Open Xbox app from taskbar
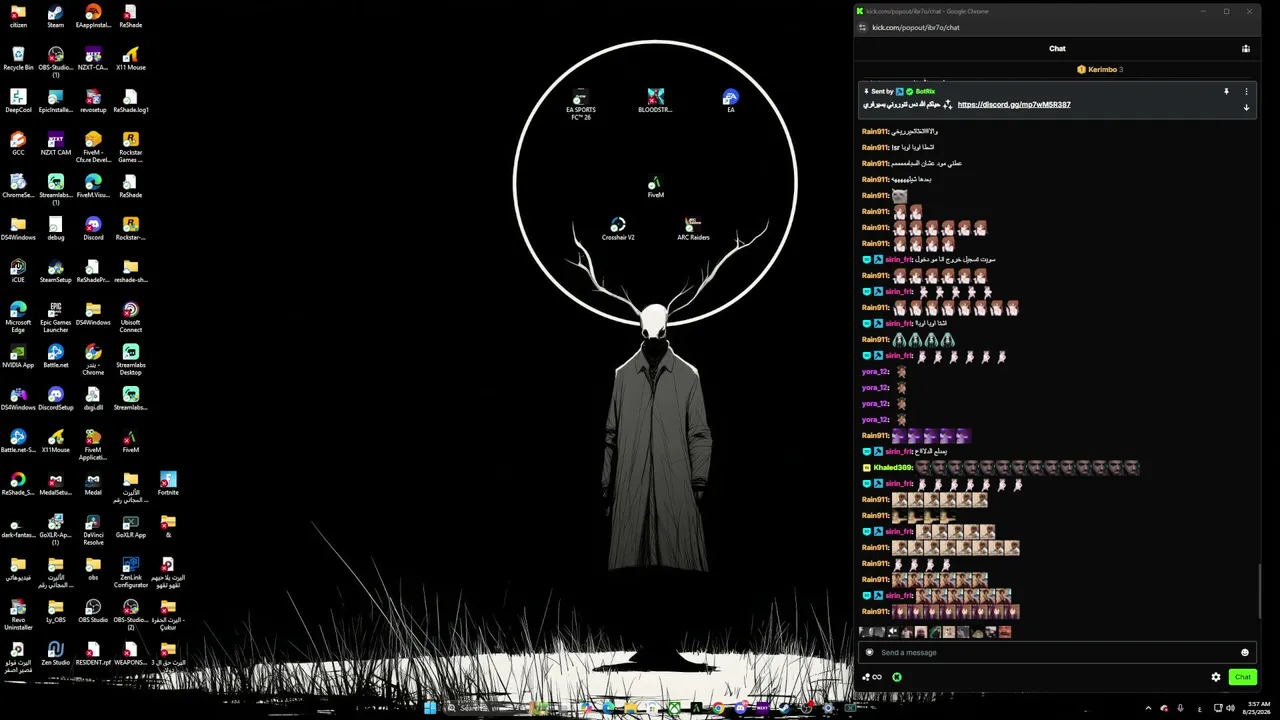Screen dimensions: 1280x720 click(x=676, y=708)
